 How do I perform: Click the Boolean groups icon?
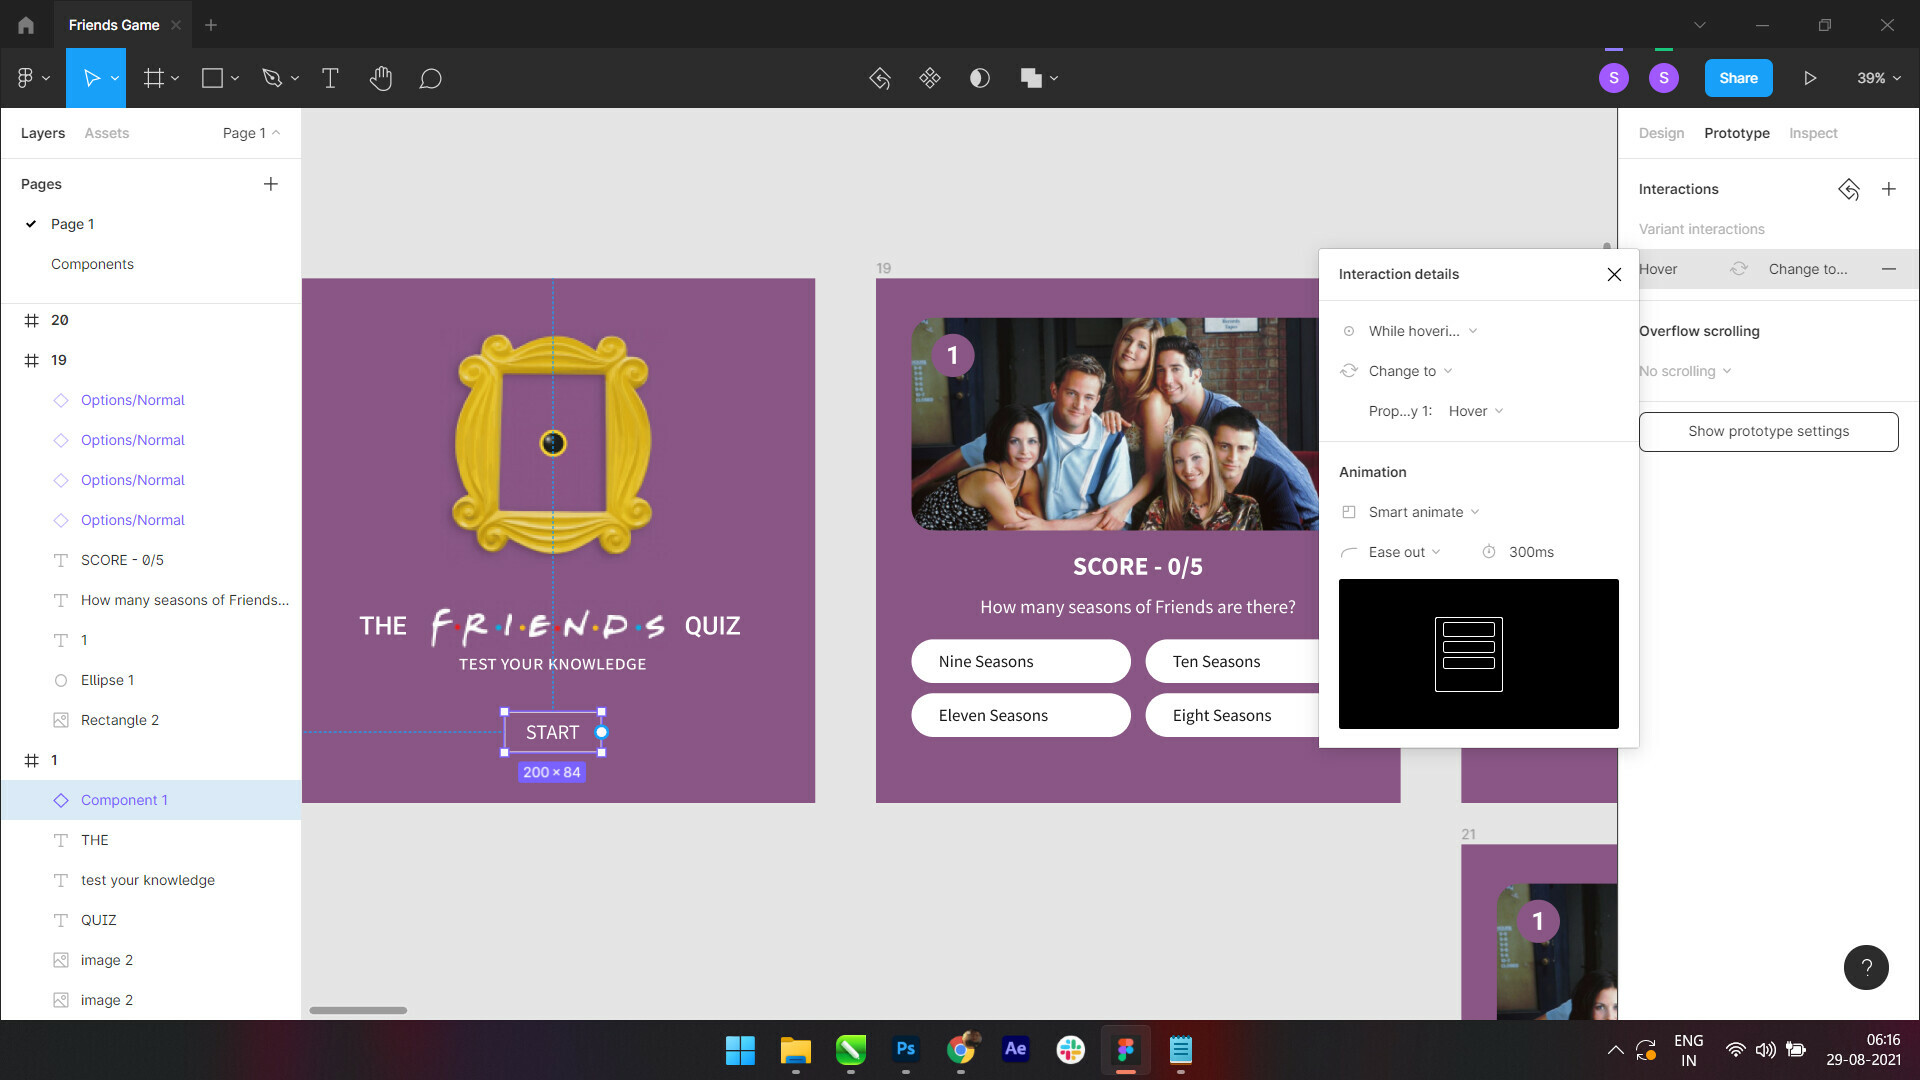1031,78
